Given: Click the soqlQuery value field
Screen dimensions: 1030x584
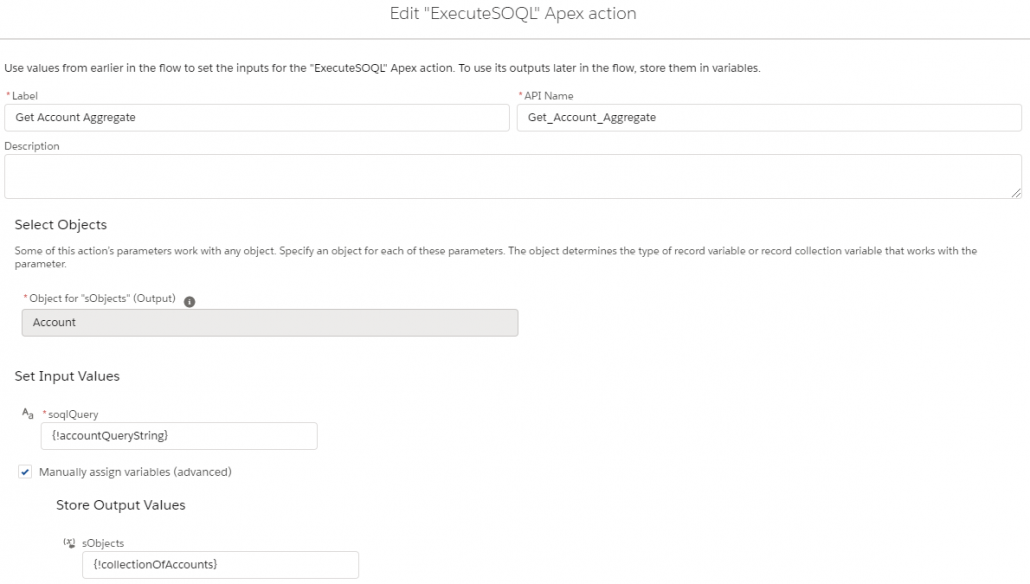Looking at the screenshot, I should pyautogui.click(x=178, y=435).
